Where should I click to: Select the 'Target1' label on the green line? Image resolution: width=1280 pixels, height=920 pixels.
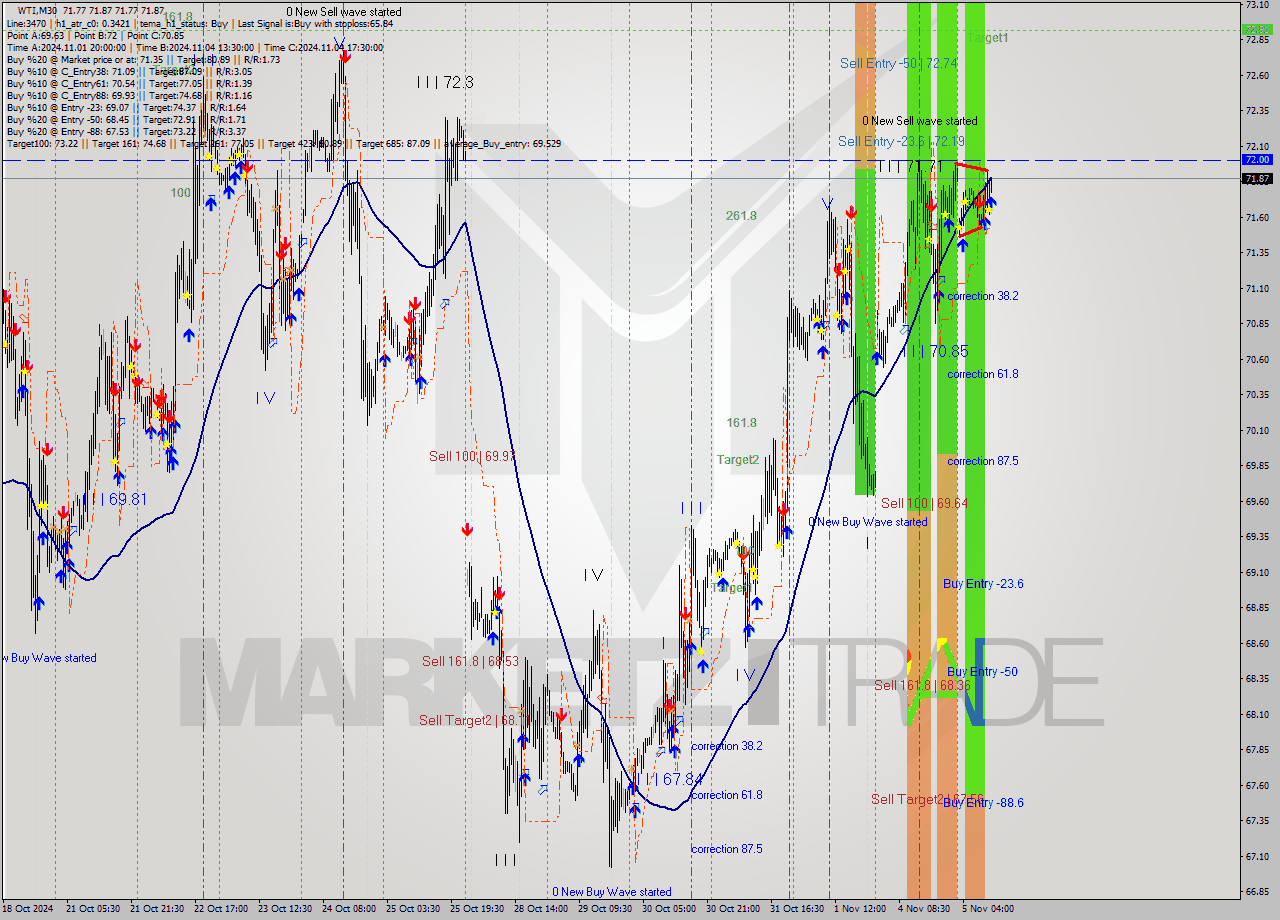(x=987, y=38)
